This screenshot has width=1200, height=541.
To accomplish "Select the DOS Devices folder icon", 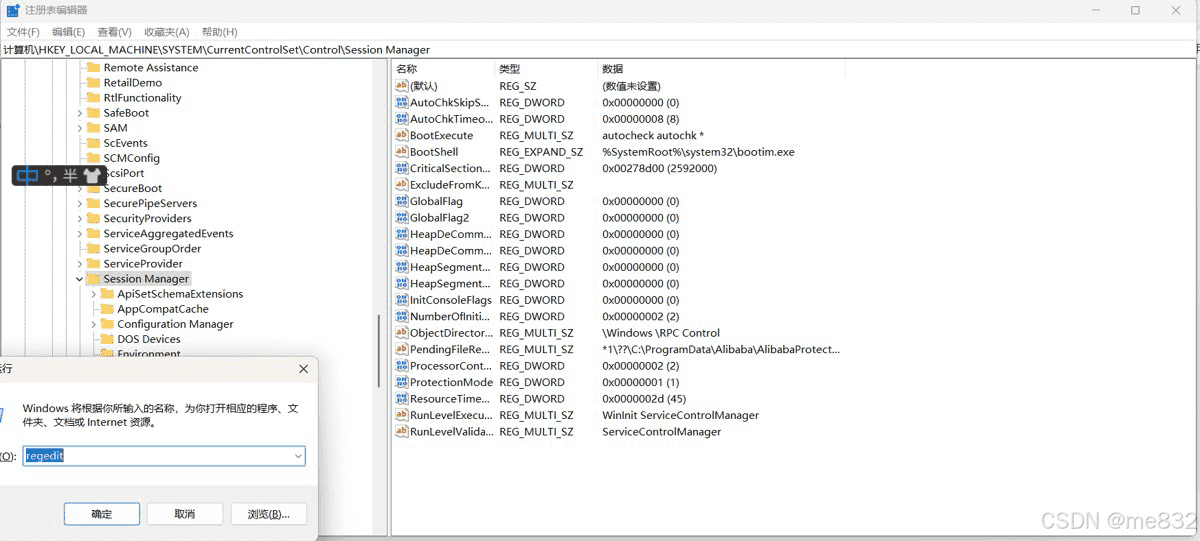I will 107,339.
